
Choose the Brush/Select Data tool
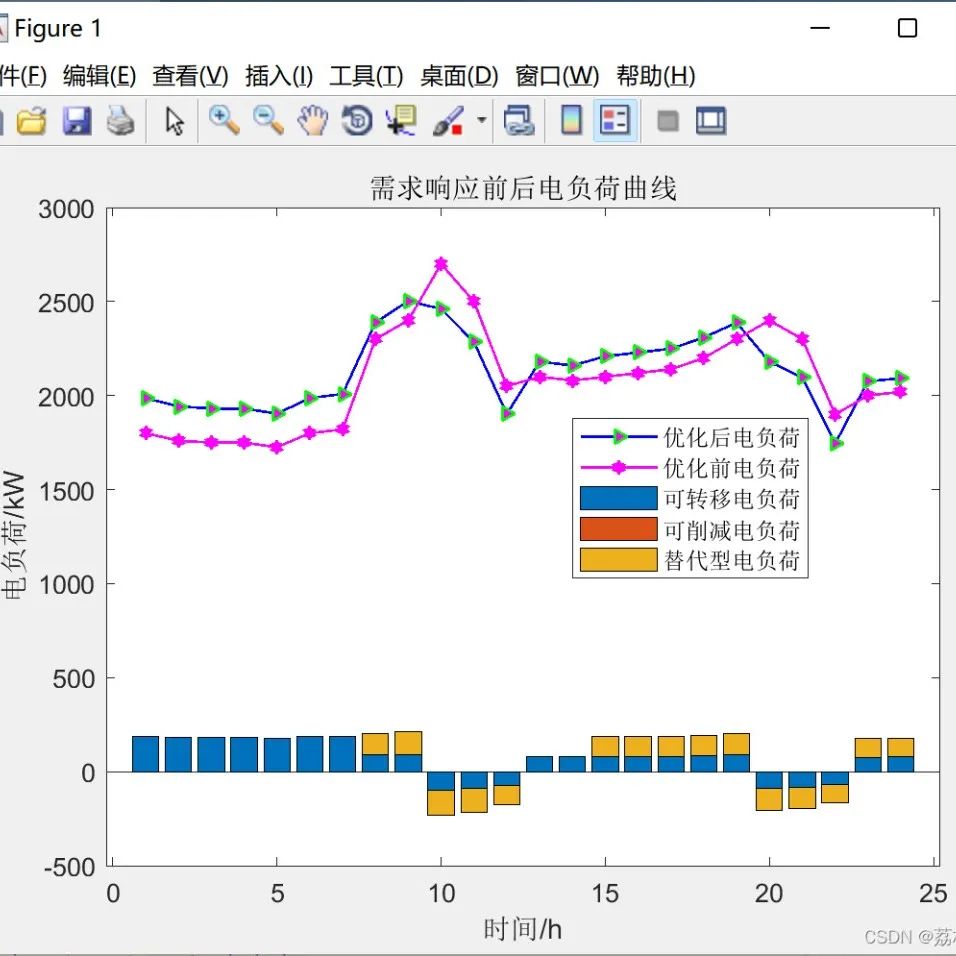point(448,120)
